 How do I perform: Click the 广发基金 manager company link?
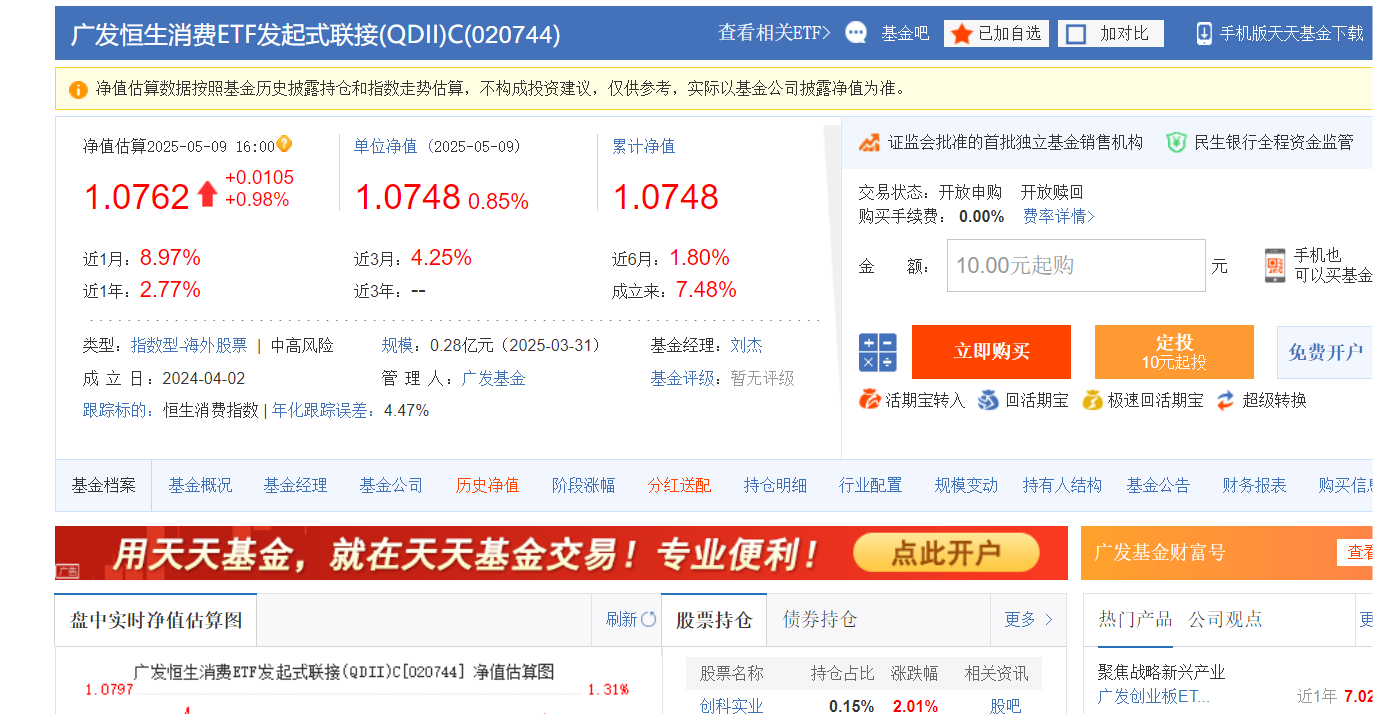pos(494,378)
